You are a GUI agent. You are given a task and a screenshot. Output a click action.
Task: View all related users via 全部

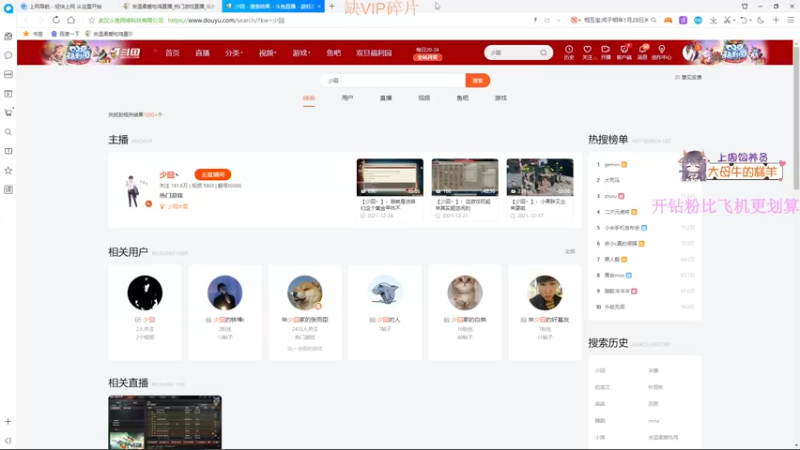pyautogui.click(x=570, y=252)
